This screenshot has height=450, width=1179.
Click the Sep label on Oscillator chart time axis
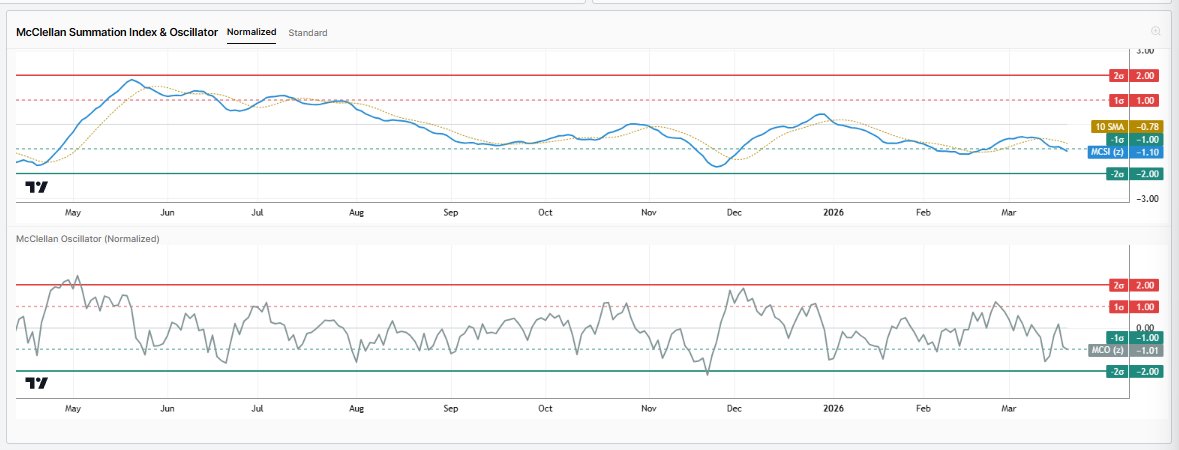pyautogui.click(x=450, y=409)
